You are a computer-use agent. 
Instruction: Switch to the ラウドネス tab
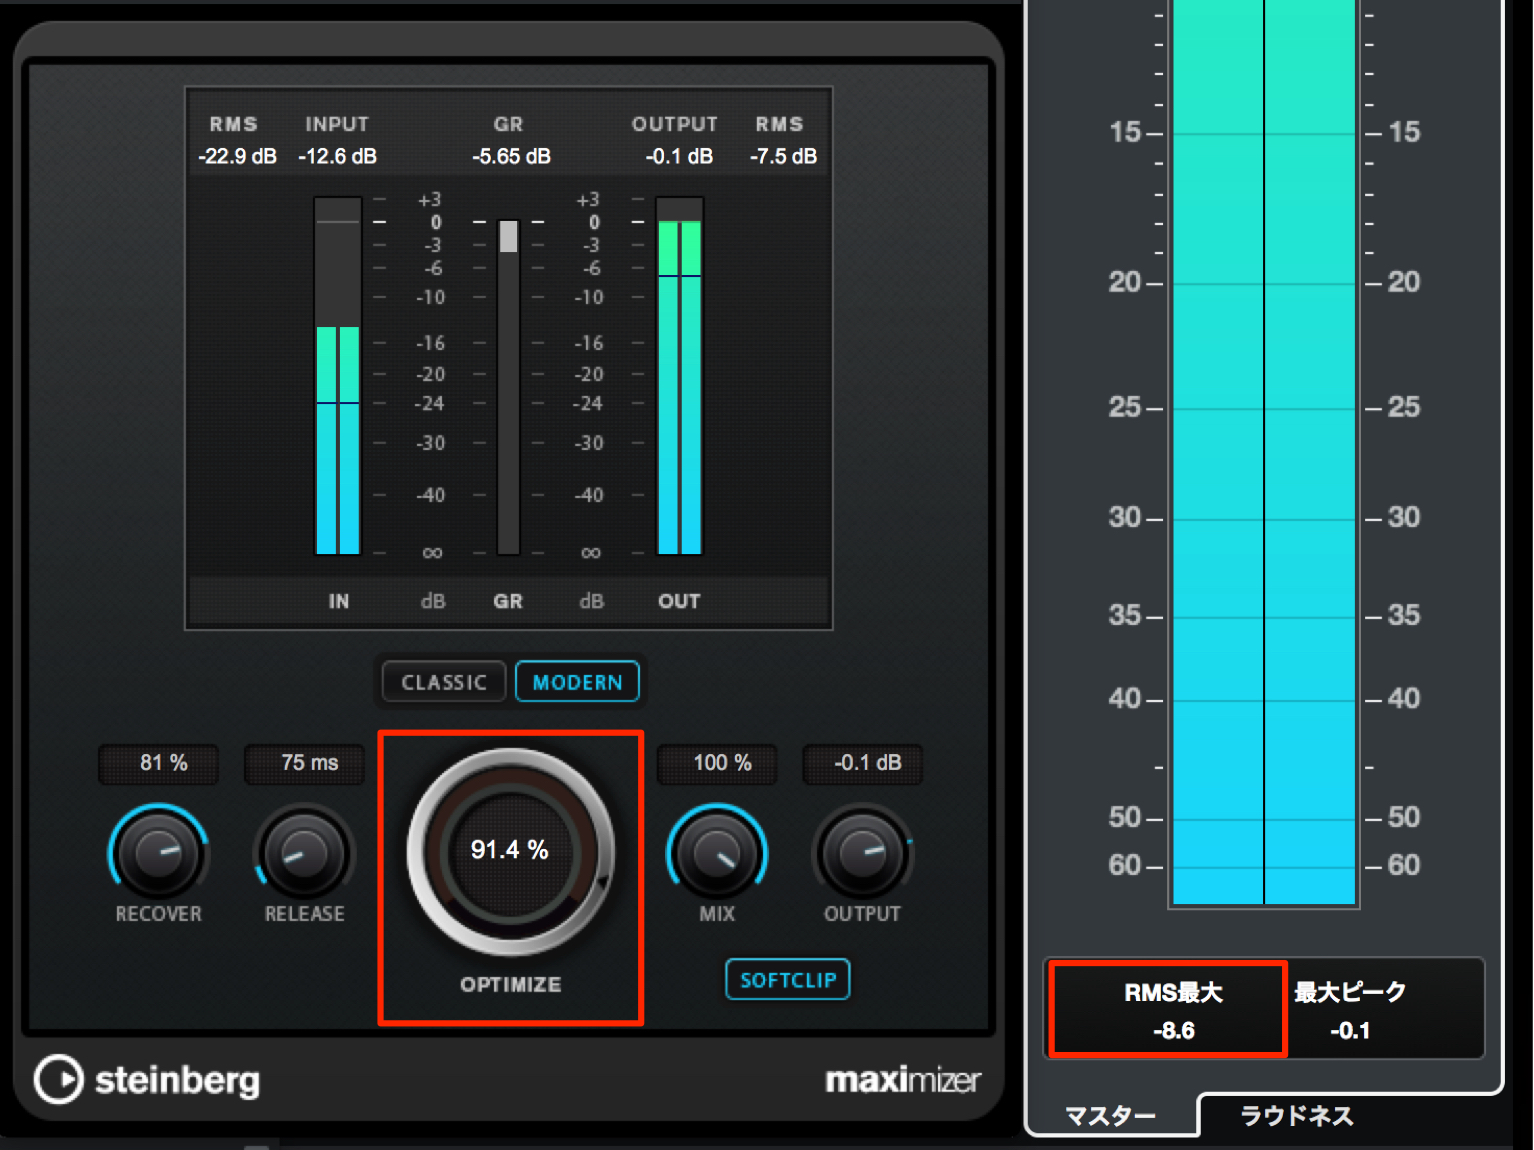click(x=1297, y=1115)
